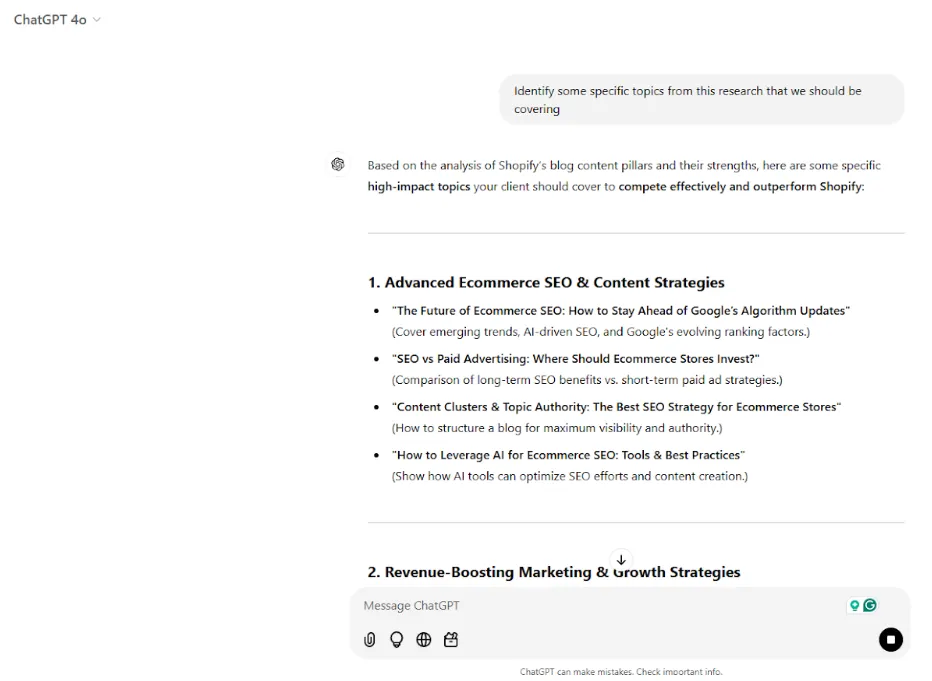The image size is (932, 681).
Task: Open the ChatGPT 4o model selector dropdown
Action: coord(57,20)
